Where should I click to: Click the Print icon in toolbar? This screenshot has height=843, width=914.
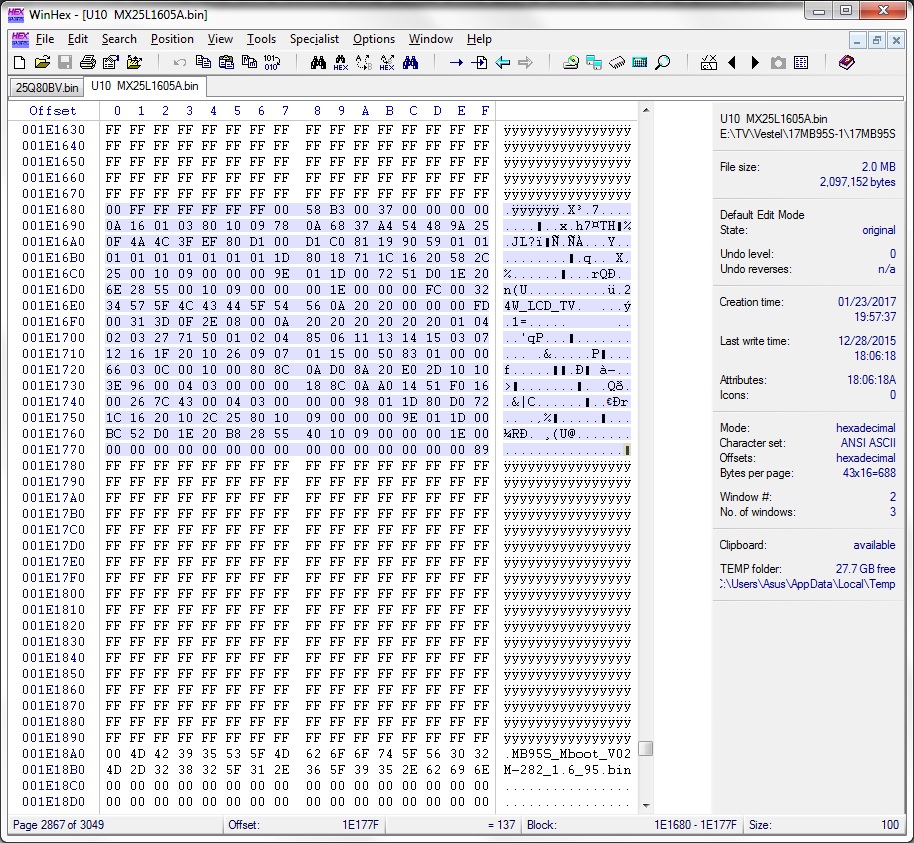click(x=88, y=62)
